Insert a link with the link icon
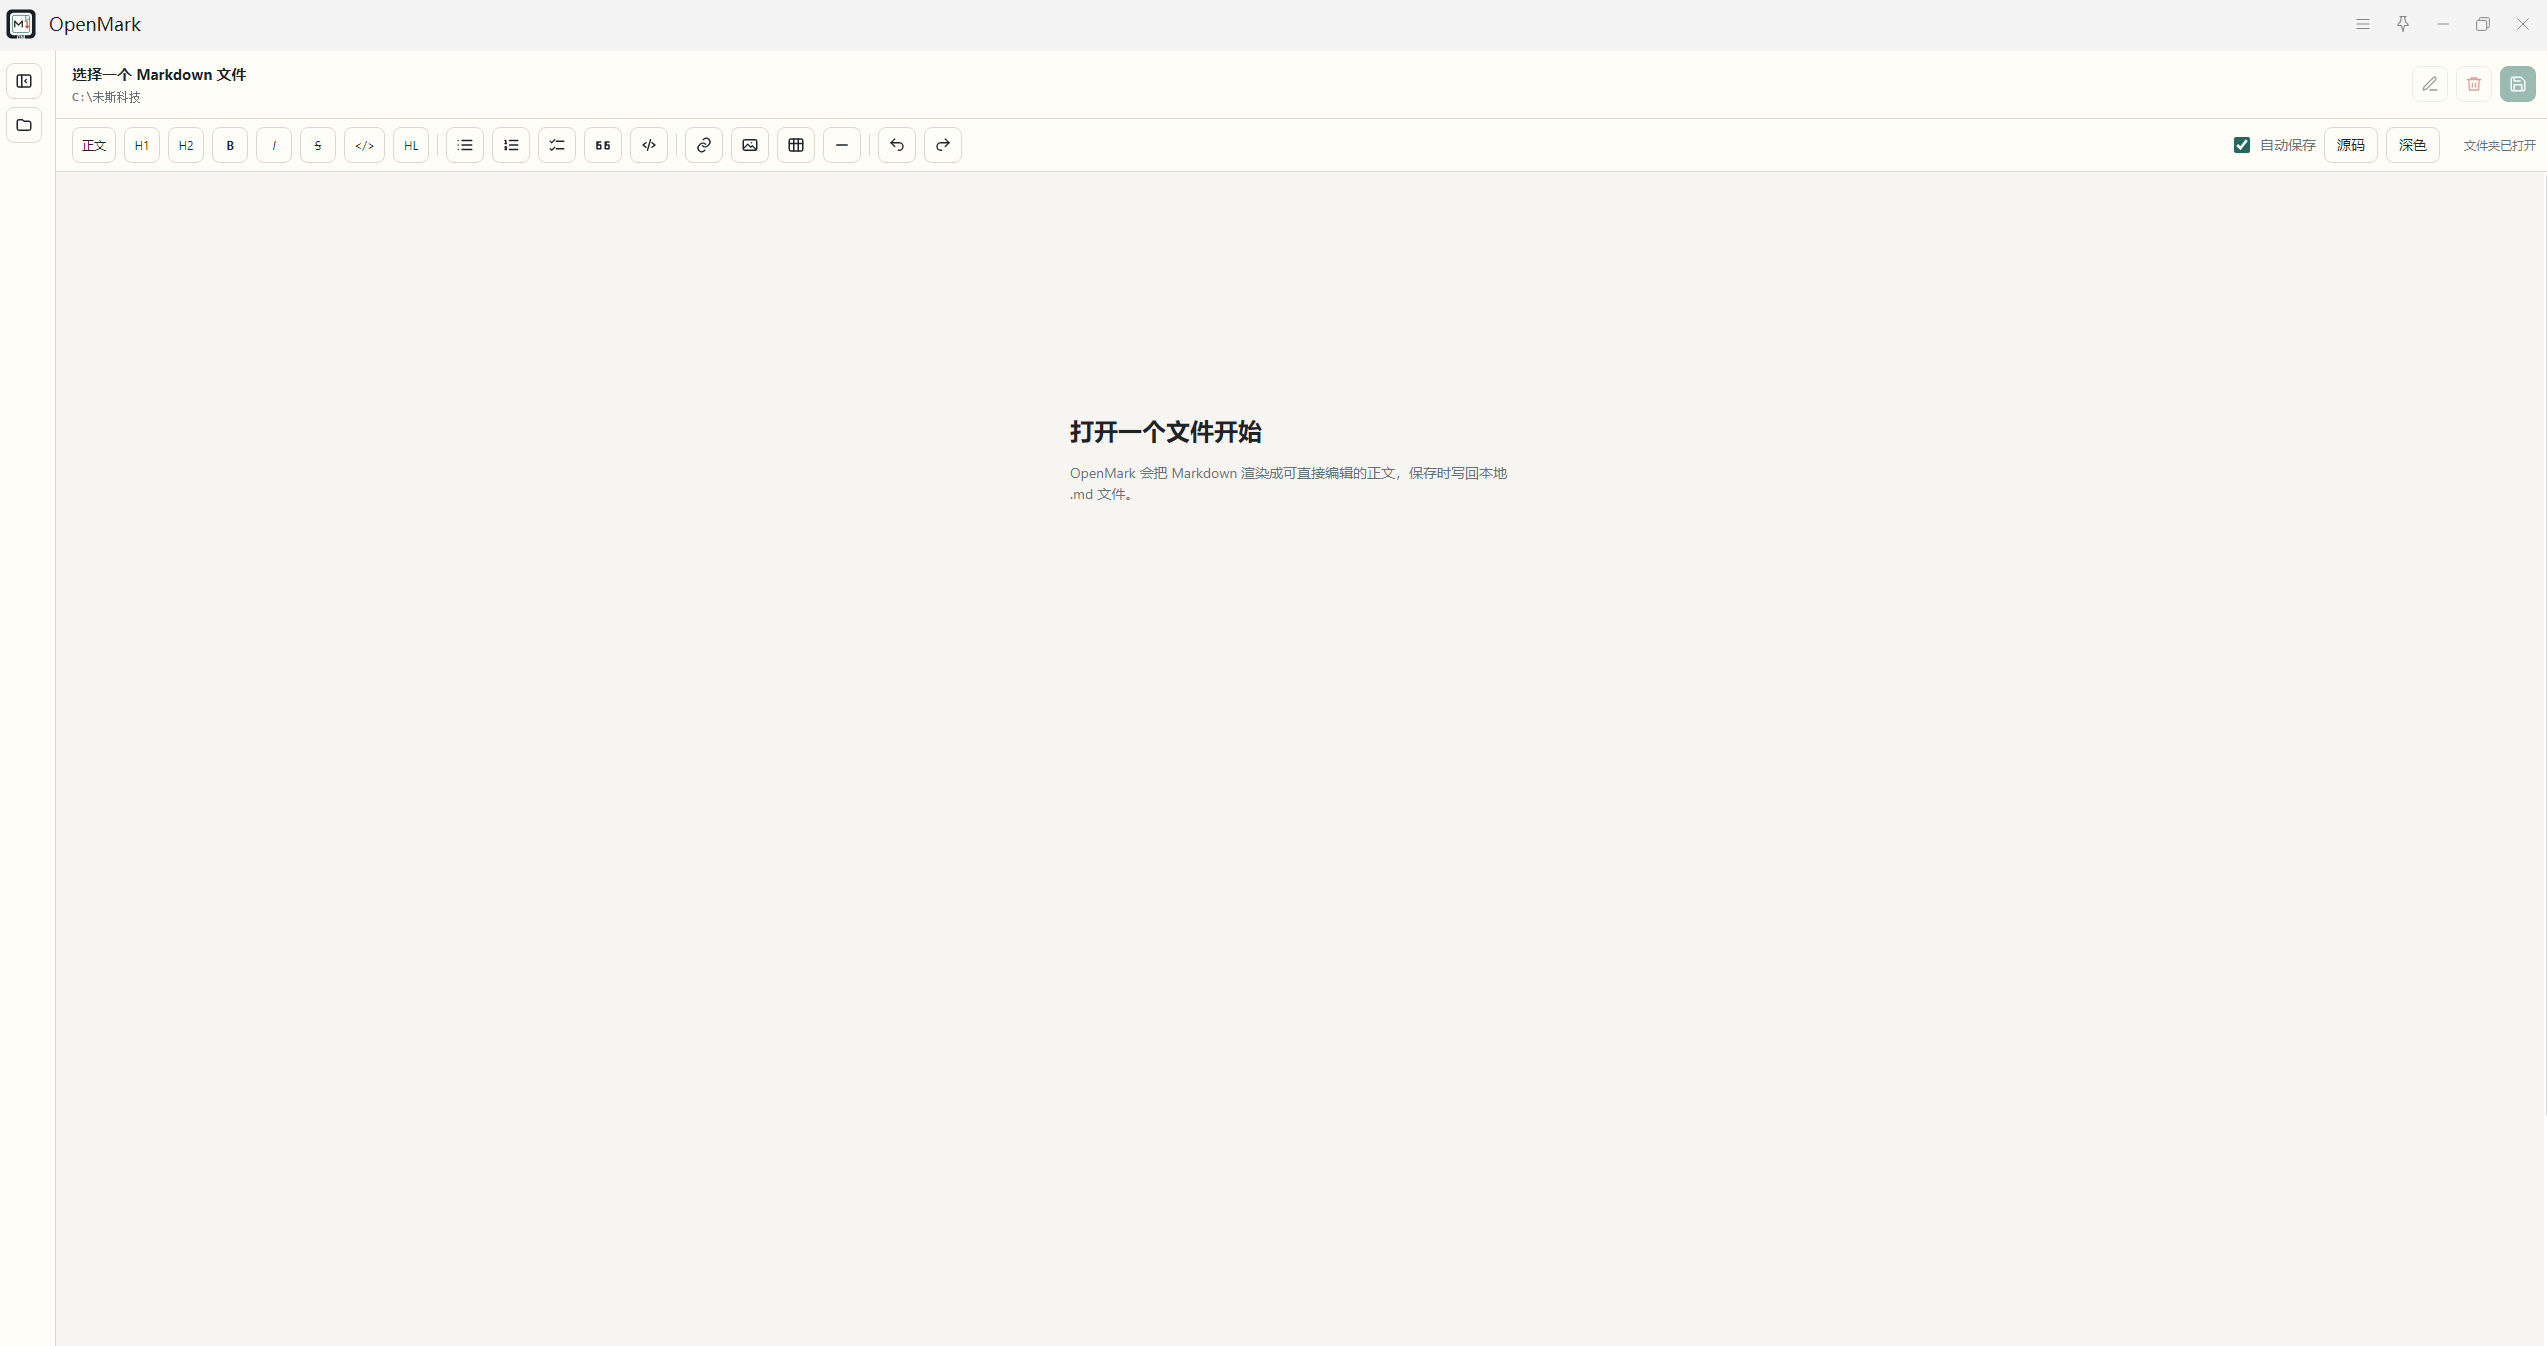Image resolution: width=2547 pixels, height=1346 pixels. coord(704,145)
